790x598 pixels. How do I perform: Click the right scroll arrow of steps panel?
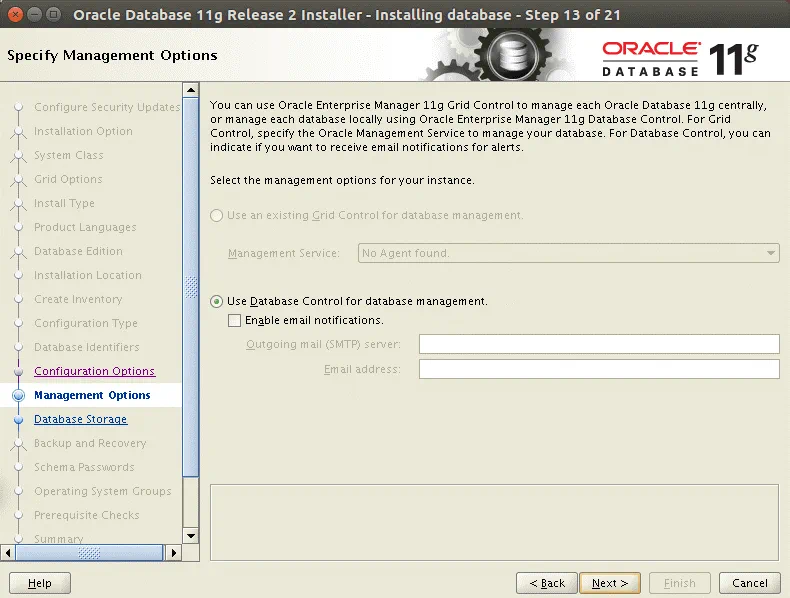coord(172,552)
